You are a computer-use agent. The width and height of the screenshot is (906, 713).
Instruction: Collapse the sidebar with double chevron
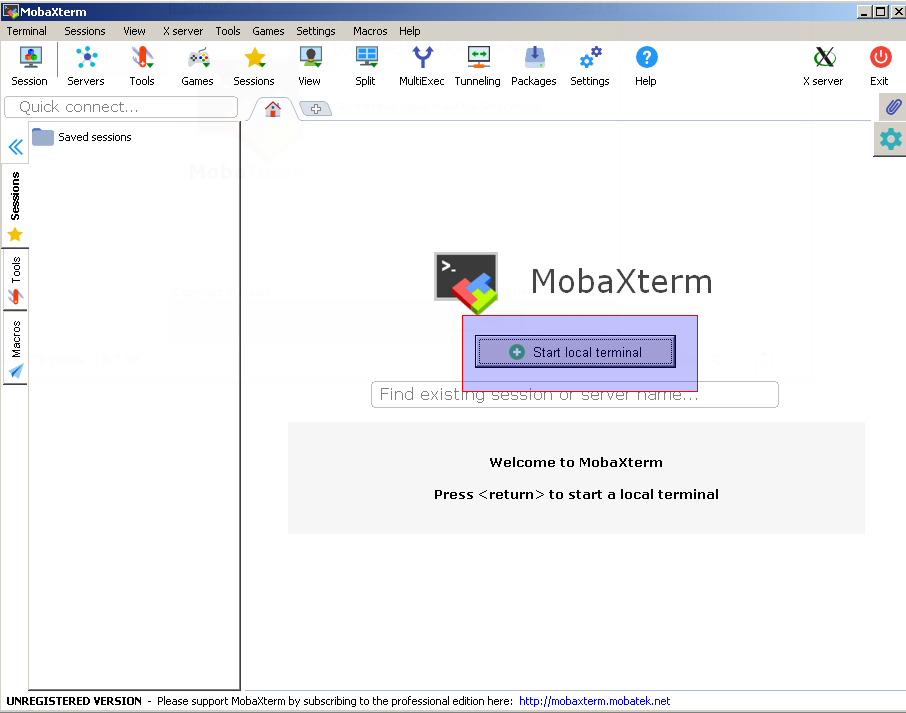tap(16, 147)
